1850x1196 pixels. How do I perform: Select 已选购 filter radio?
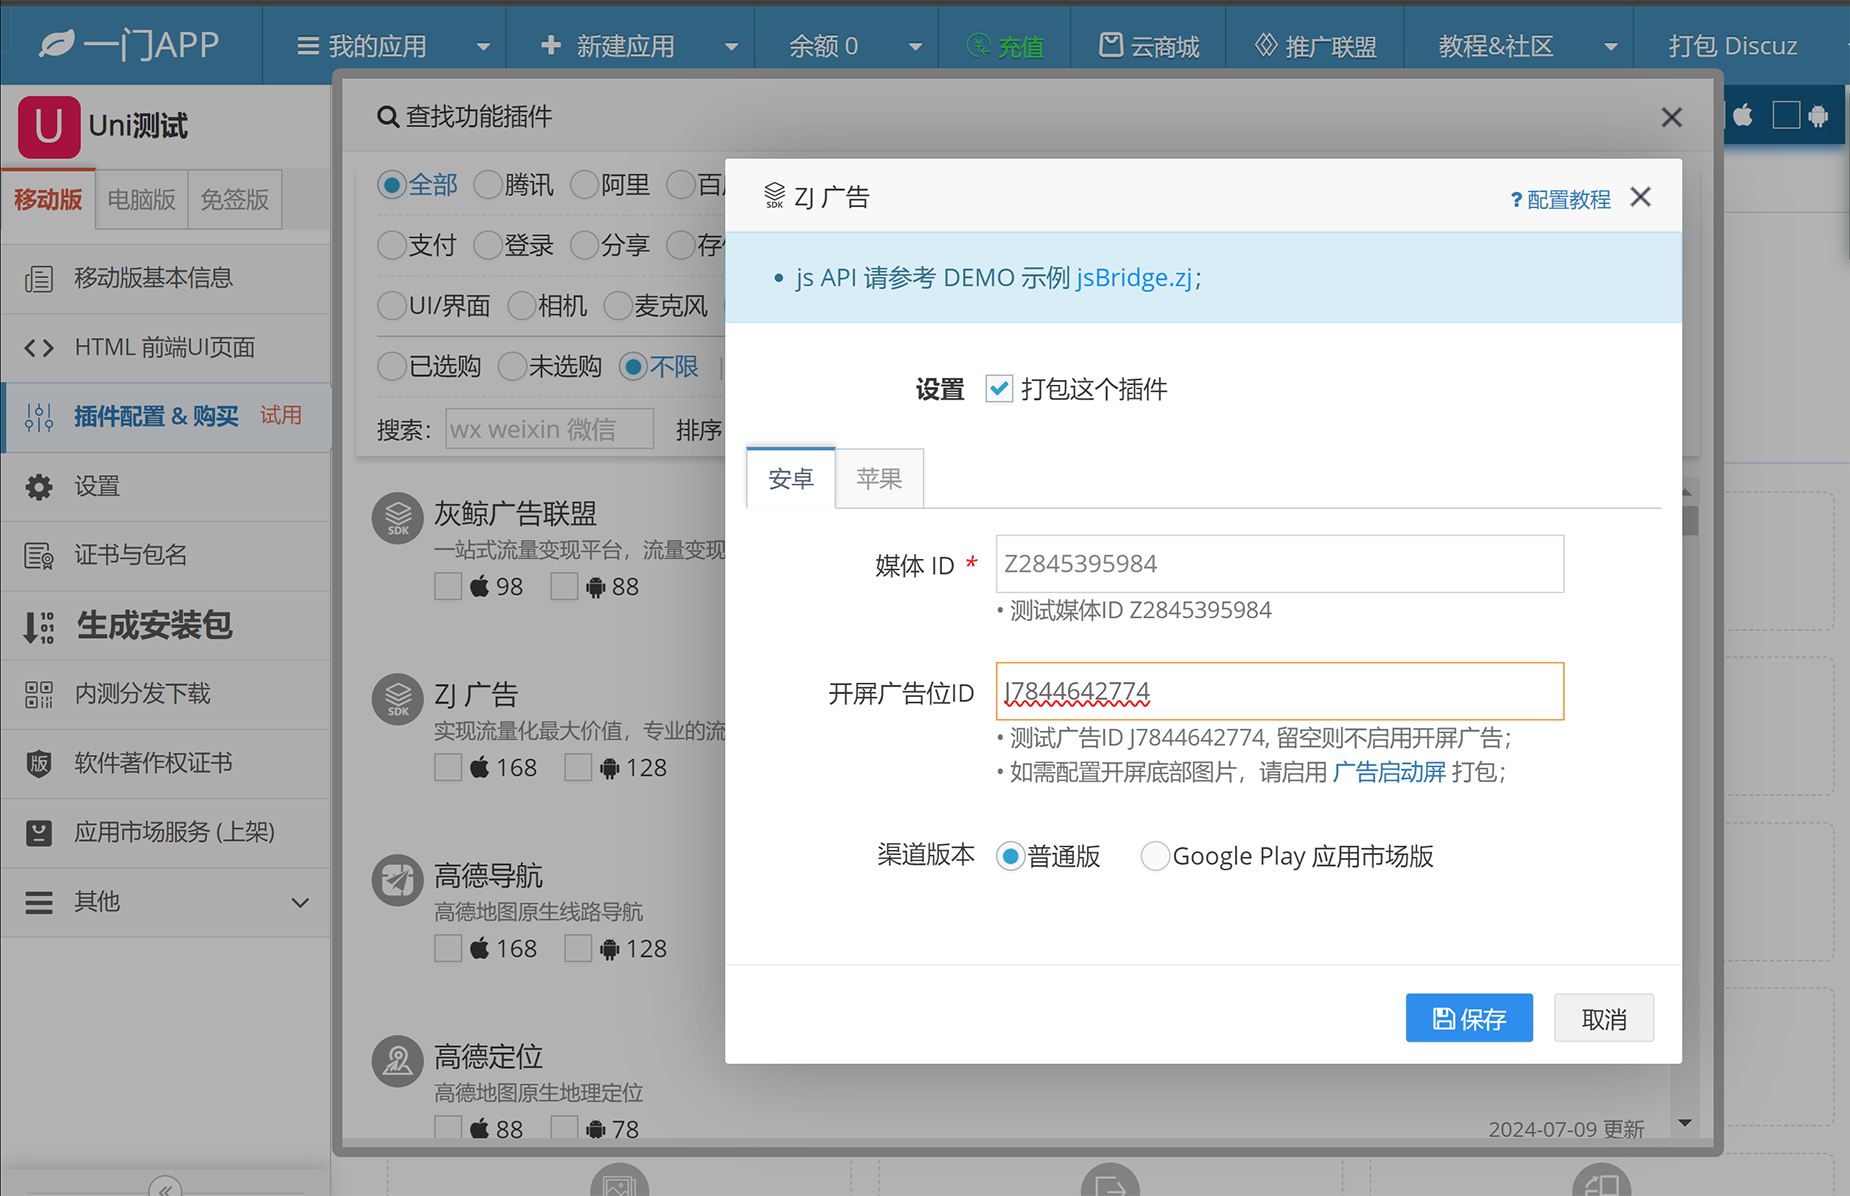391,367
